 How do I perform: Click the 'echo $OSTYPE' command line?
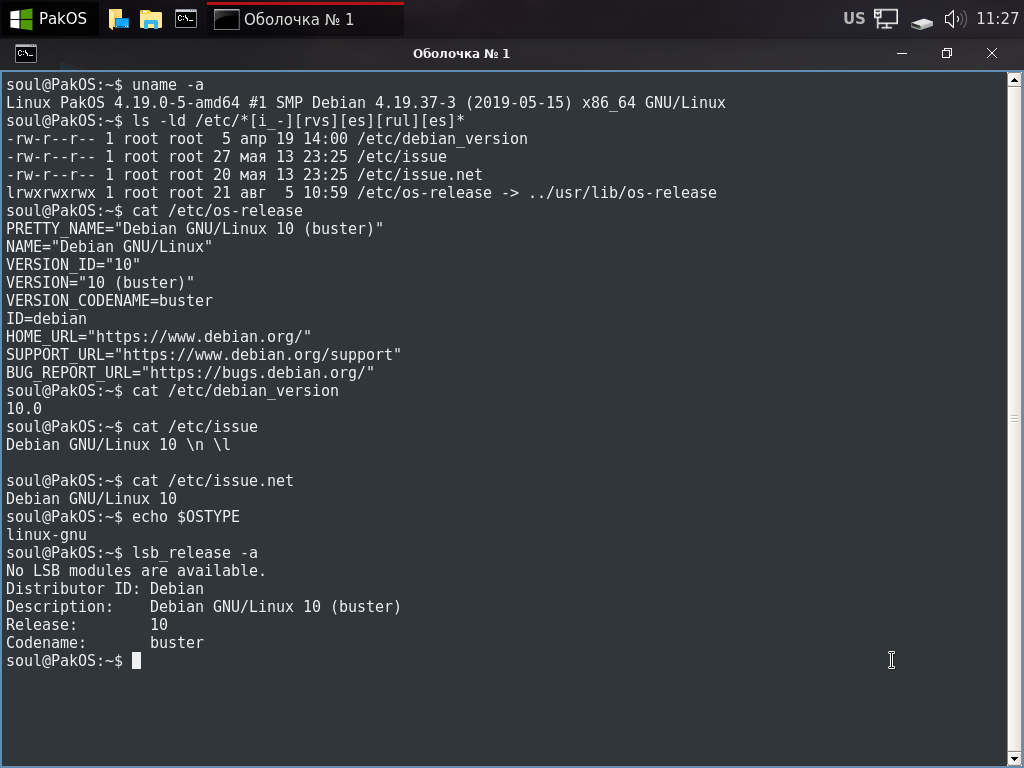(123, 517)
